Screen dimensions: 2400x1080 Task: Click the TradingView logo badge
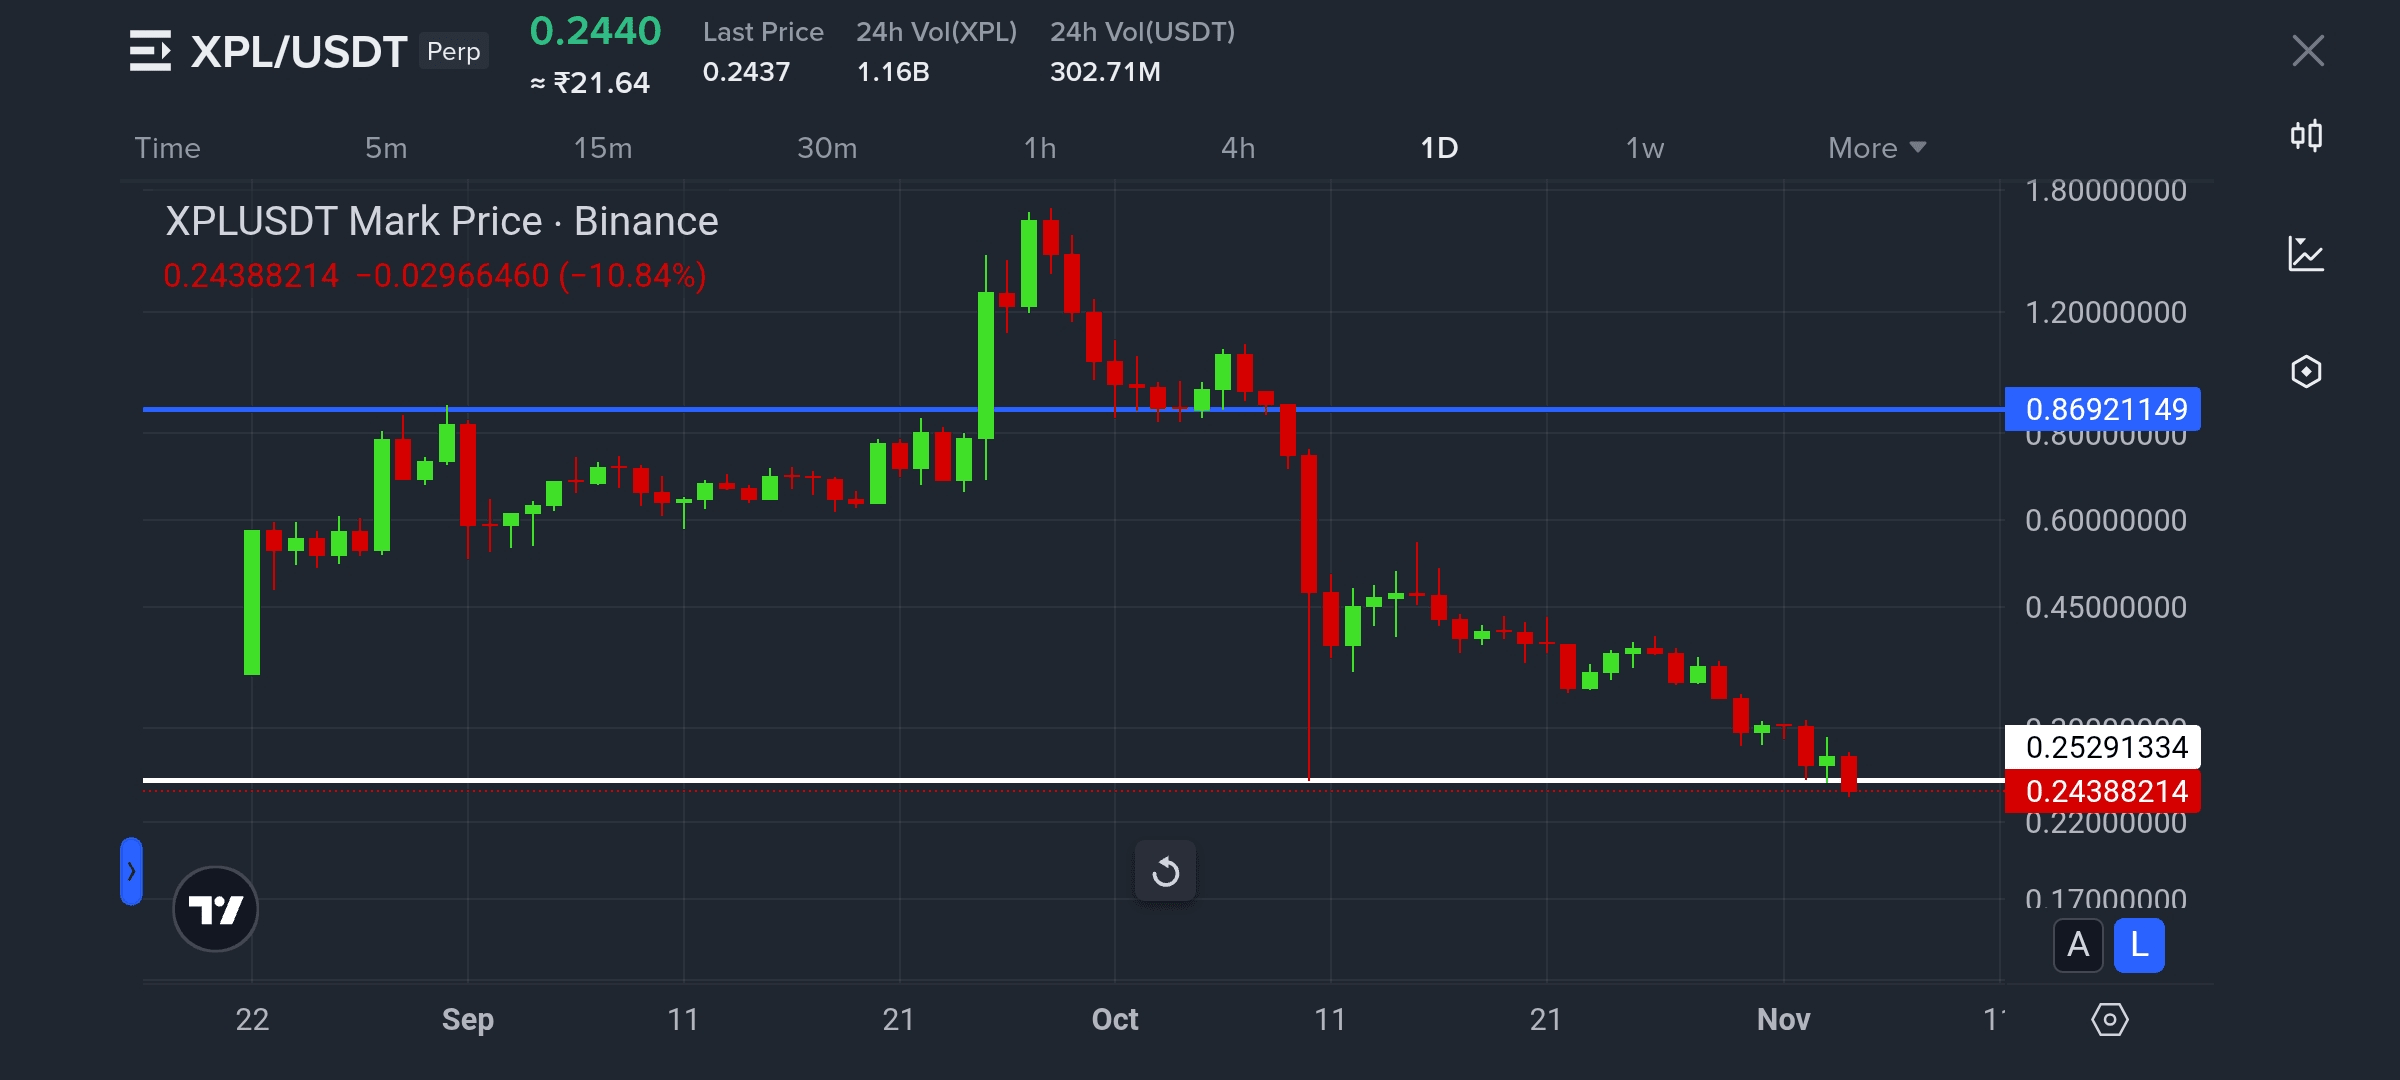point(215,909)
